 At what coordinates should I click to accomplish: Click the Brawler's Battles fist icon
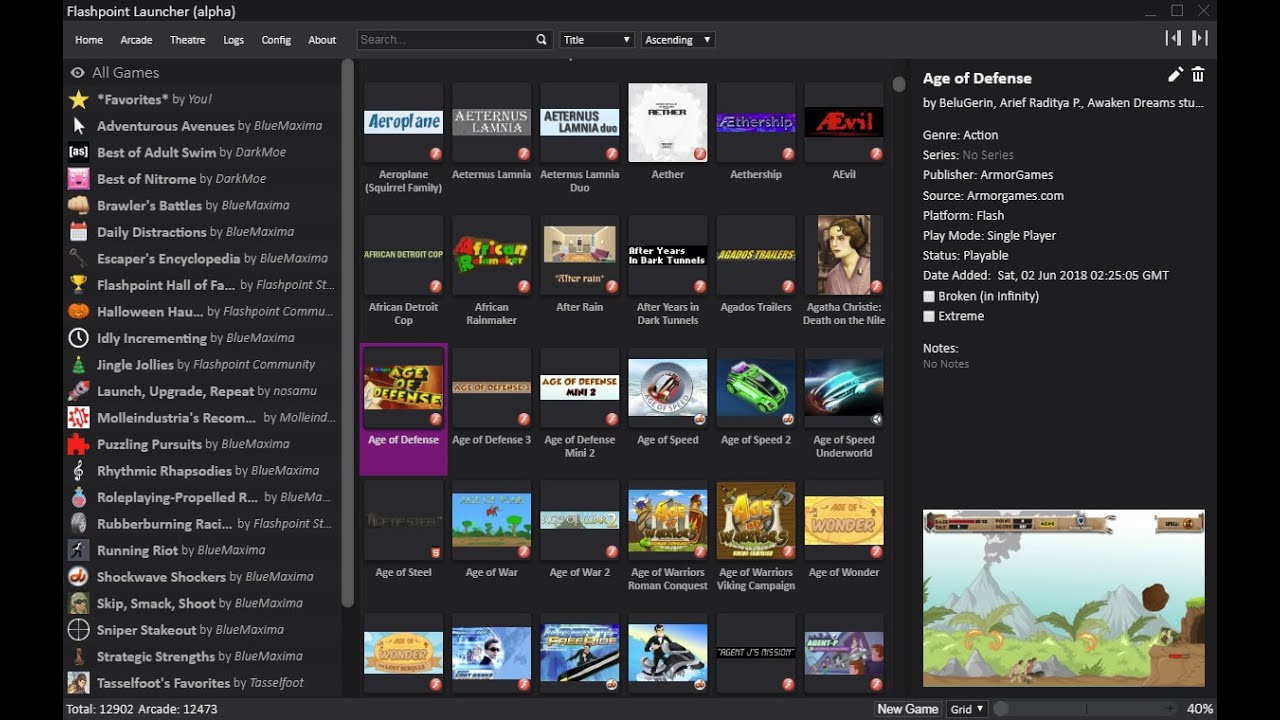[x=78, y=205]
